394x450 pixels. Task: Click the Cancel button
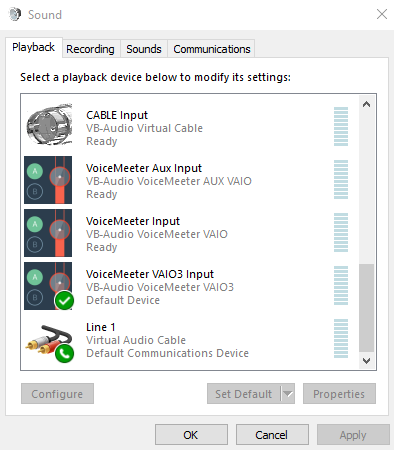point(272,435)
